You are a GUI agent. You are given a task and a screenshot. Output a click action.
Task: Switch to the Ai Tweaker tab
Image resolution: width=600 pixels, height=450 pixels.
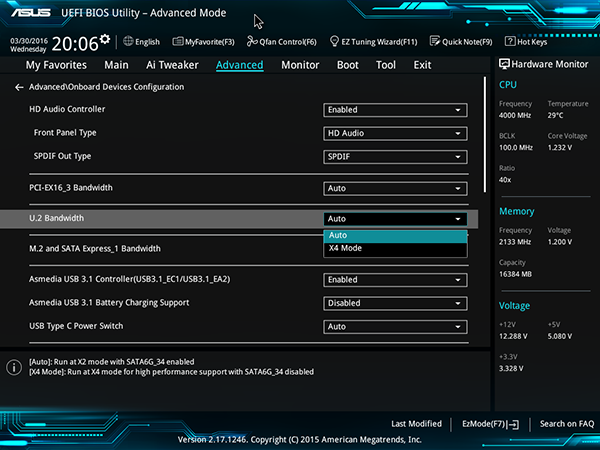[x=172, y=65]
